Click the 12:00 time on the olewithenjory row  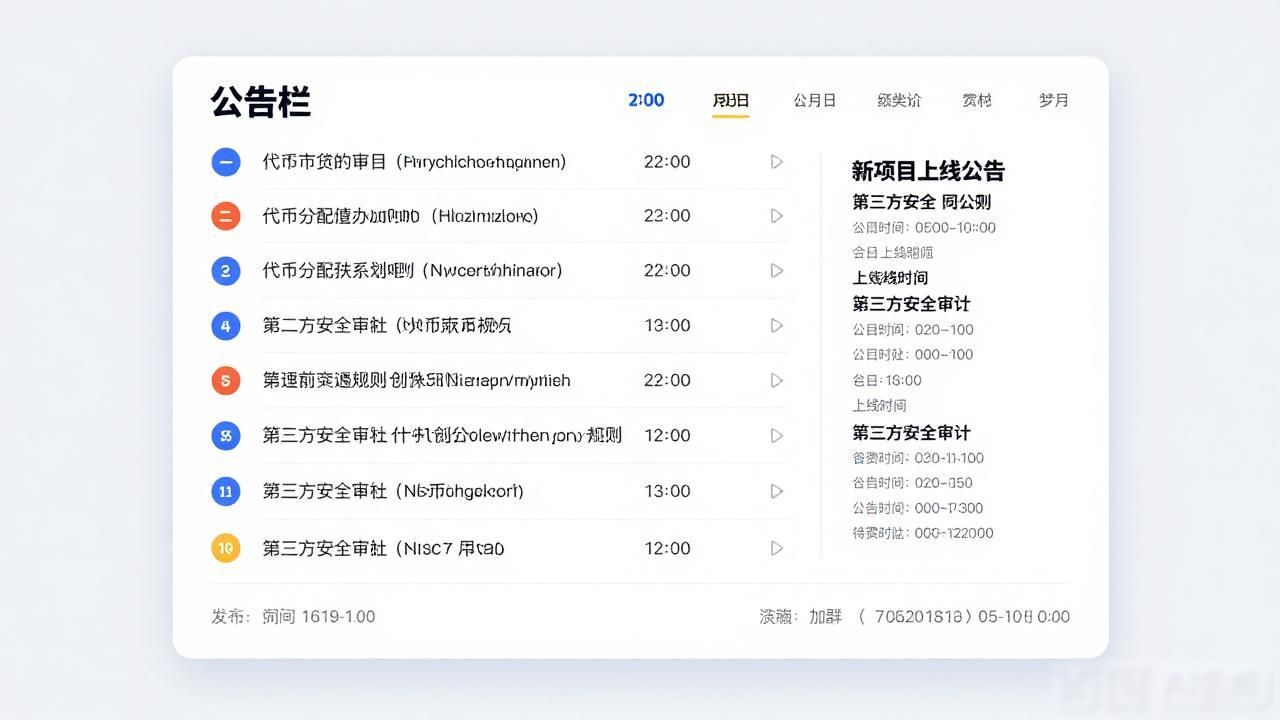[x=667, y=436]
